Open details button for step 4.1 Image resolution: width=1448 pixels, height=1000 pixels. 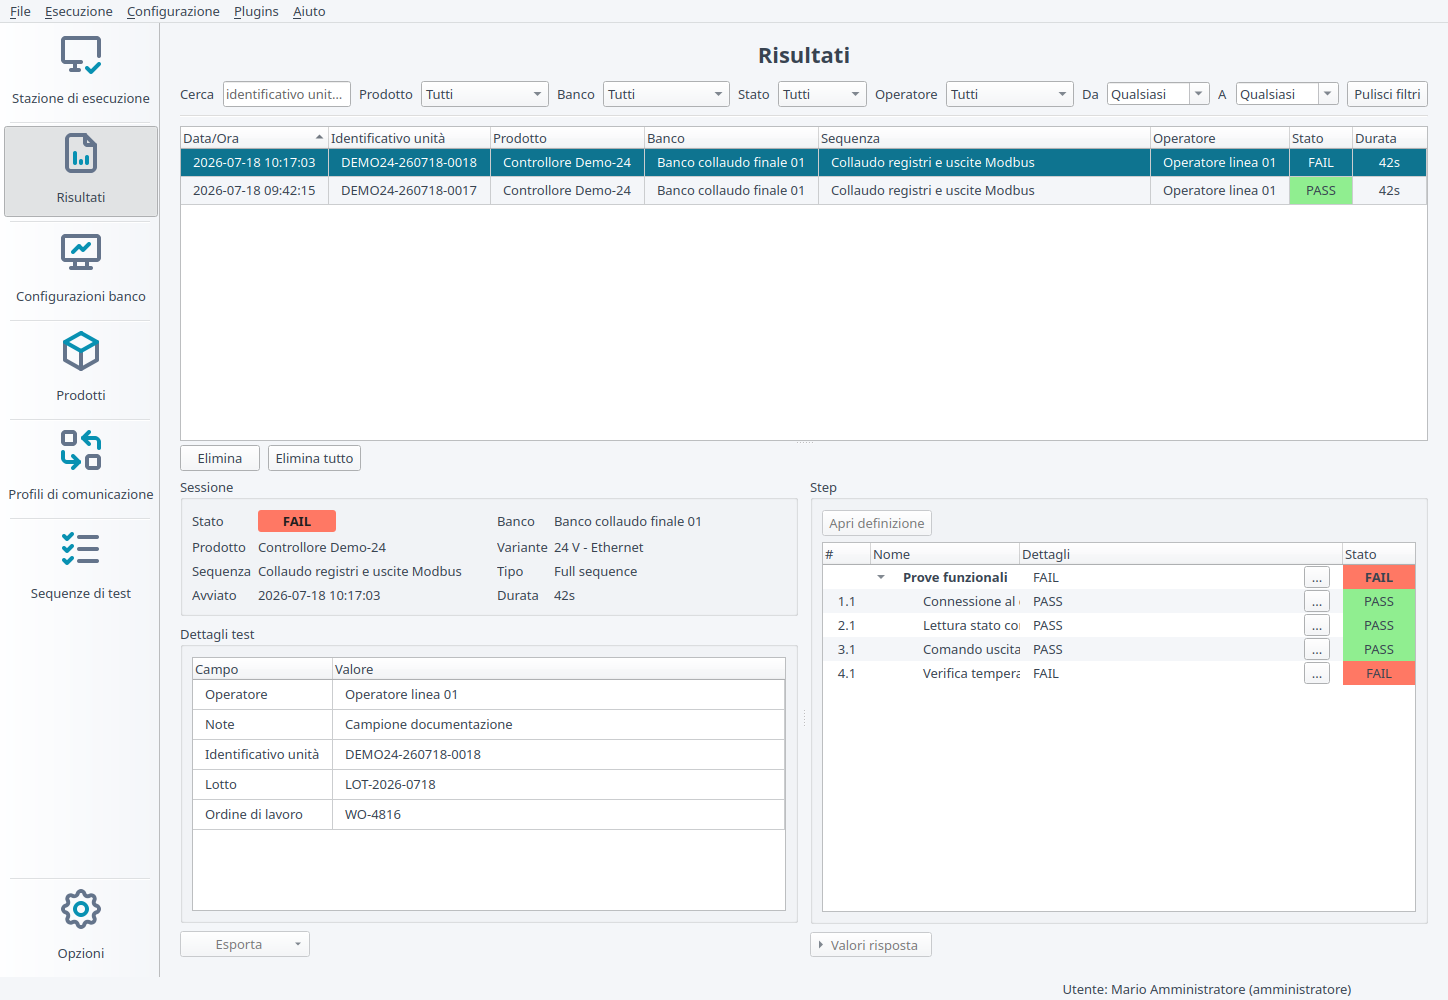tap(1317, 673)
